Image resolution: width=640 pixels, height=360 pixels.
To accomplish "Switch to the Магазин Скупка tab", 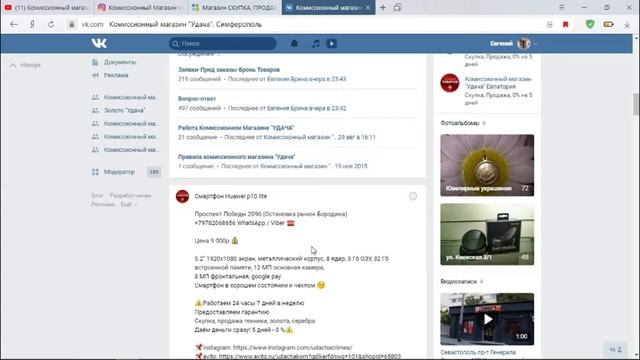I will tap(235, 7).
